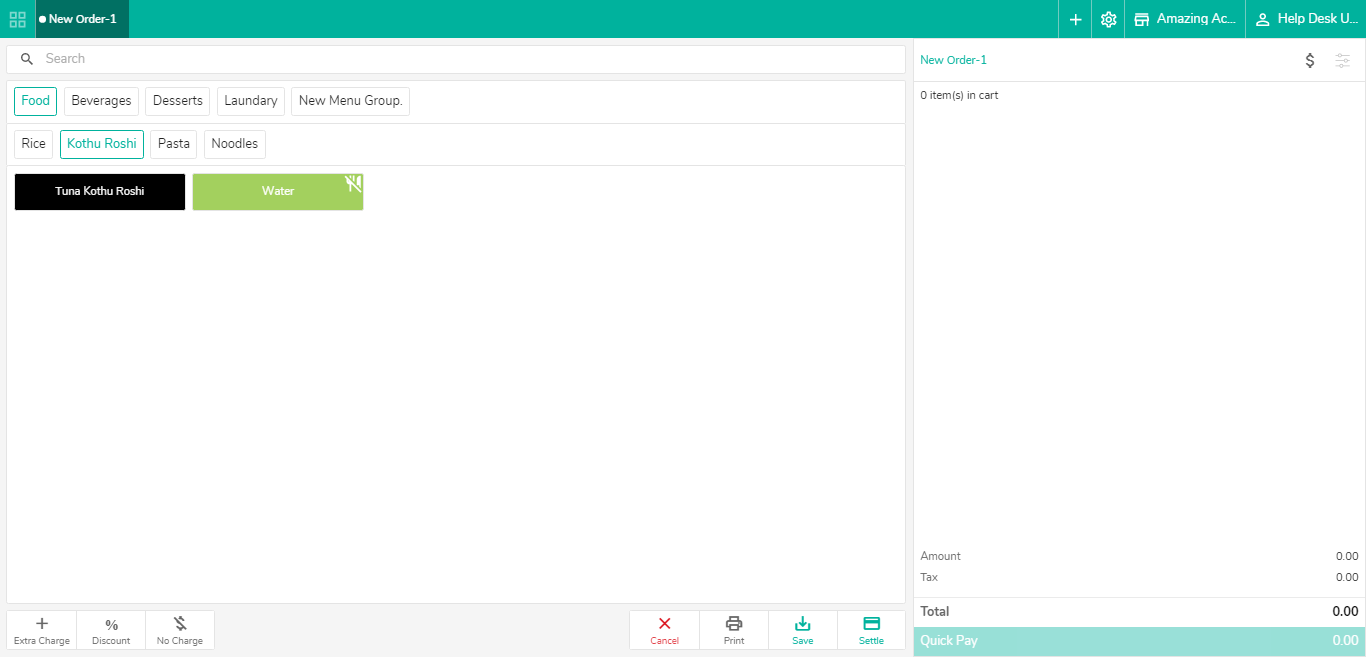1366x657 pixels.
Task: Open the apps grid menu icon
Action: coord(17,19)
